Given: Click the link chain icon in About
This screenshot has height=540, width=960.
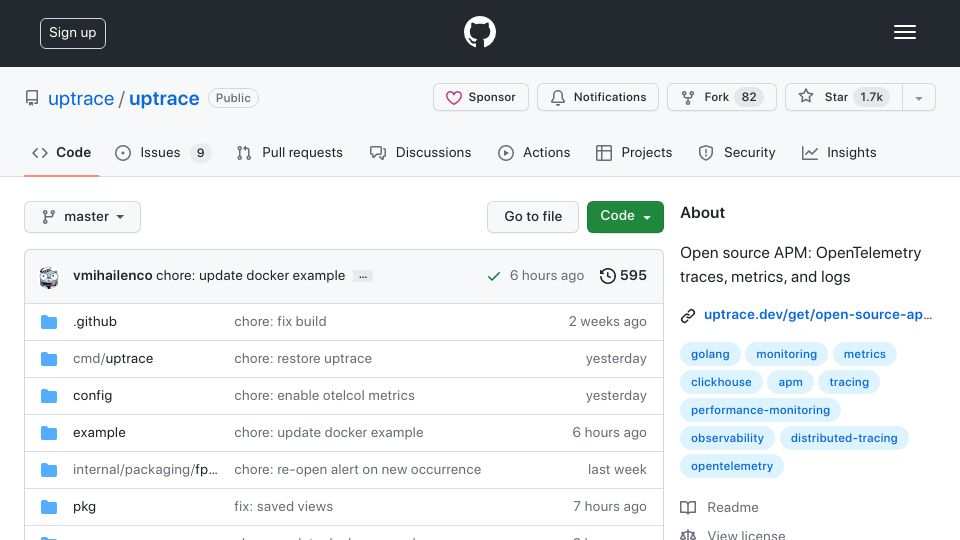Looking at the screenshot, I should 688,315.
